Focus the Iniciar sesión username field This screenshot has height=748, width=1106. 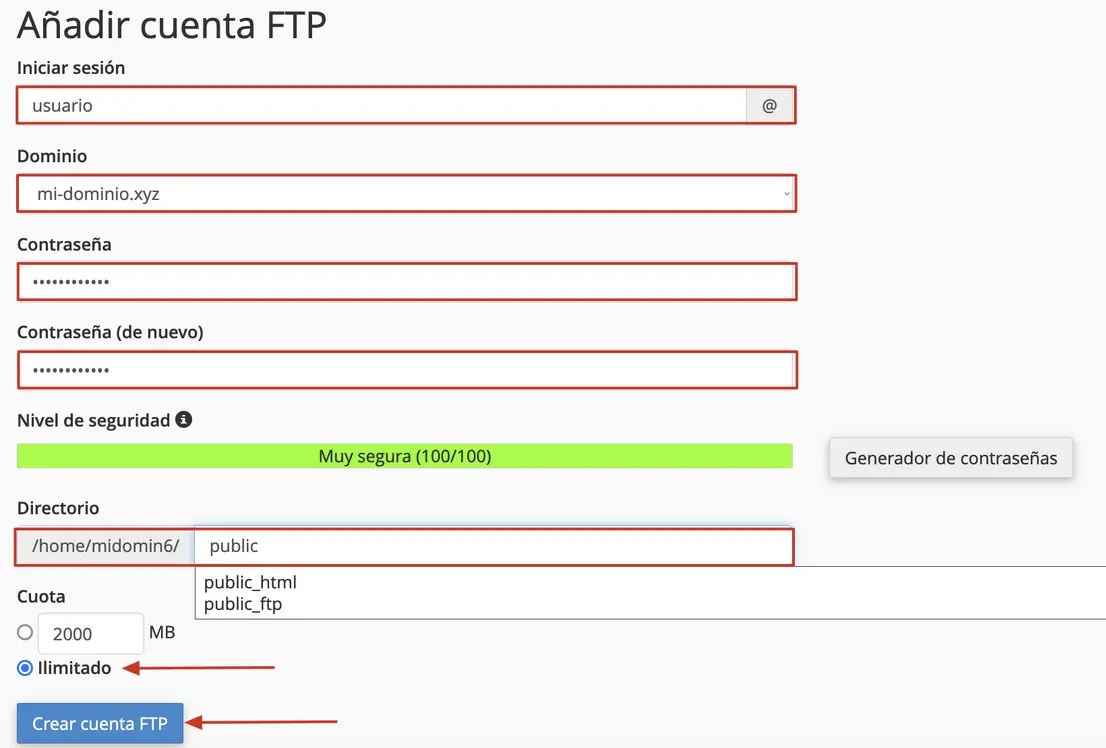380,105
